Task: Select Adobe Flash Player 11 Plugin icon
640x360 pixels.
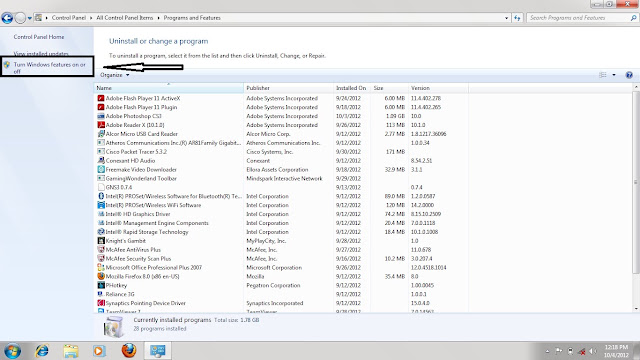Action: coord(101,107)
